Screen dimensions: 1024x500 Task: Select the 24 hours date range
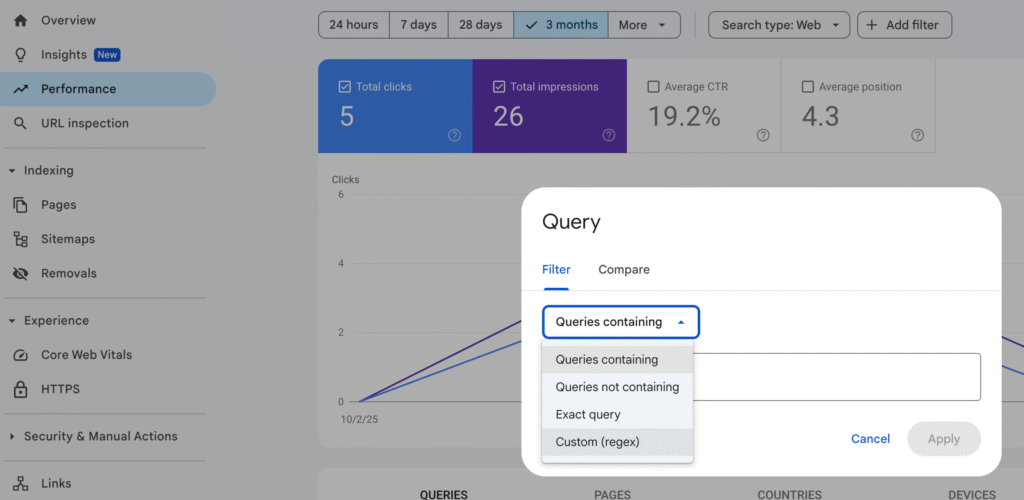(354, 25)
